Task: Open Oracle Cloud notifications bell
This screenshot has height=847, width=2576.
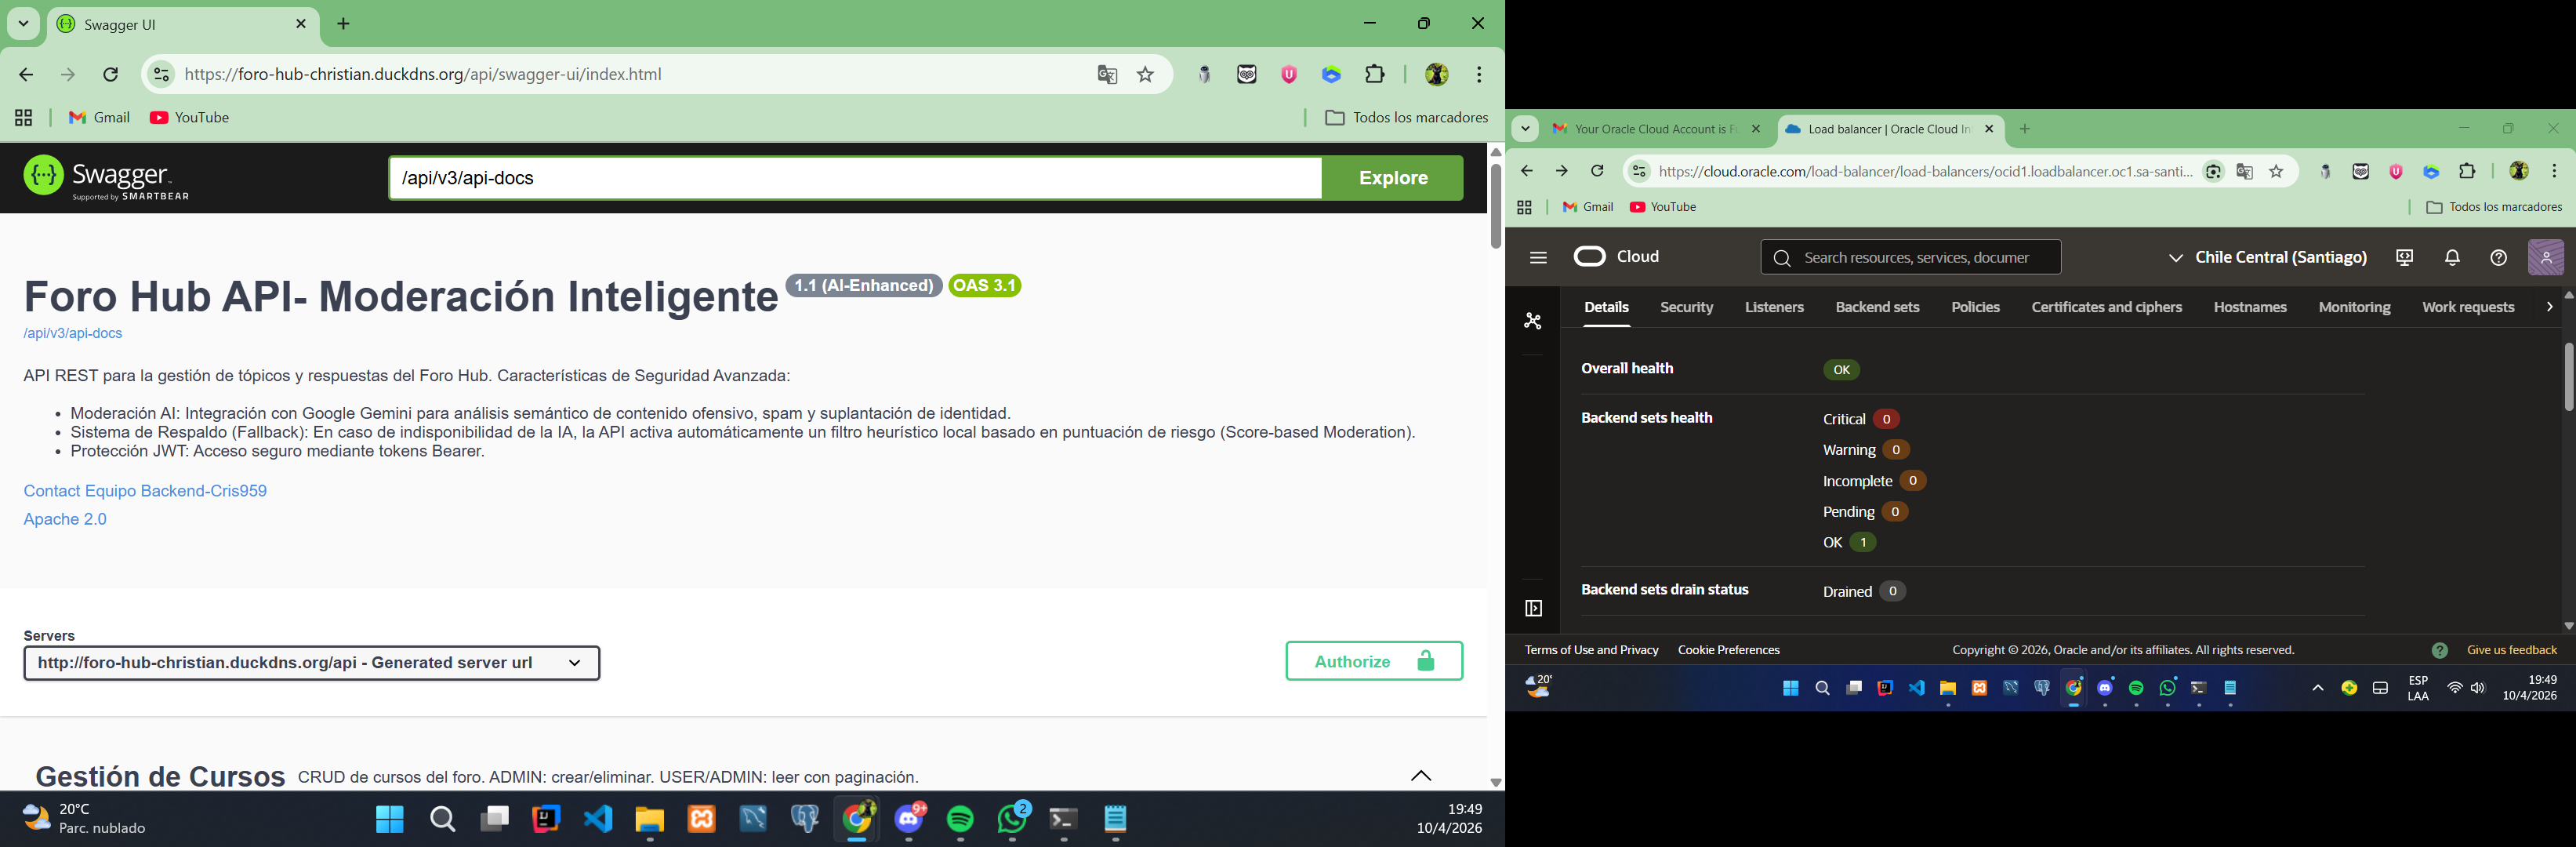Action: tap(2452, 258)
